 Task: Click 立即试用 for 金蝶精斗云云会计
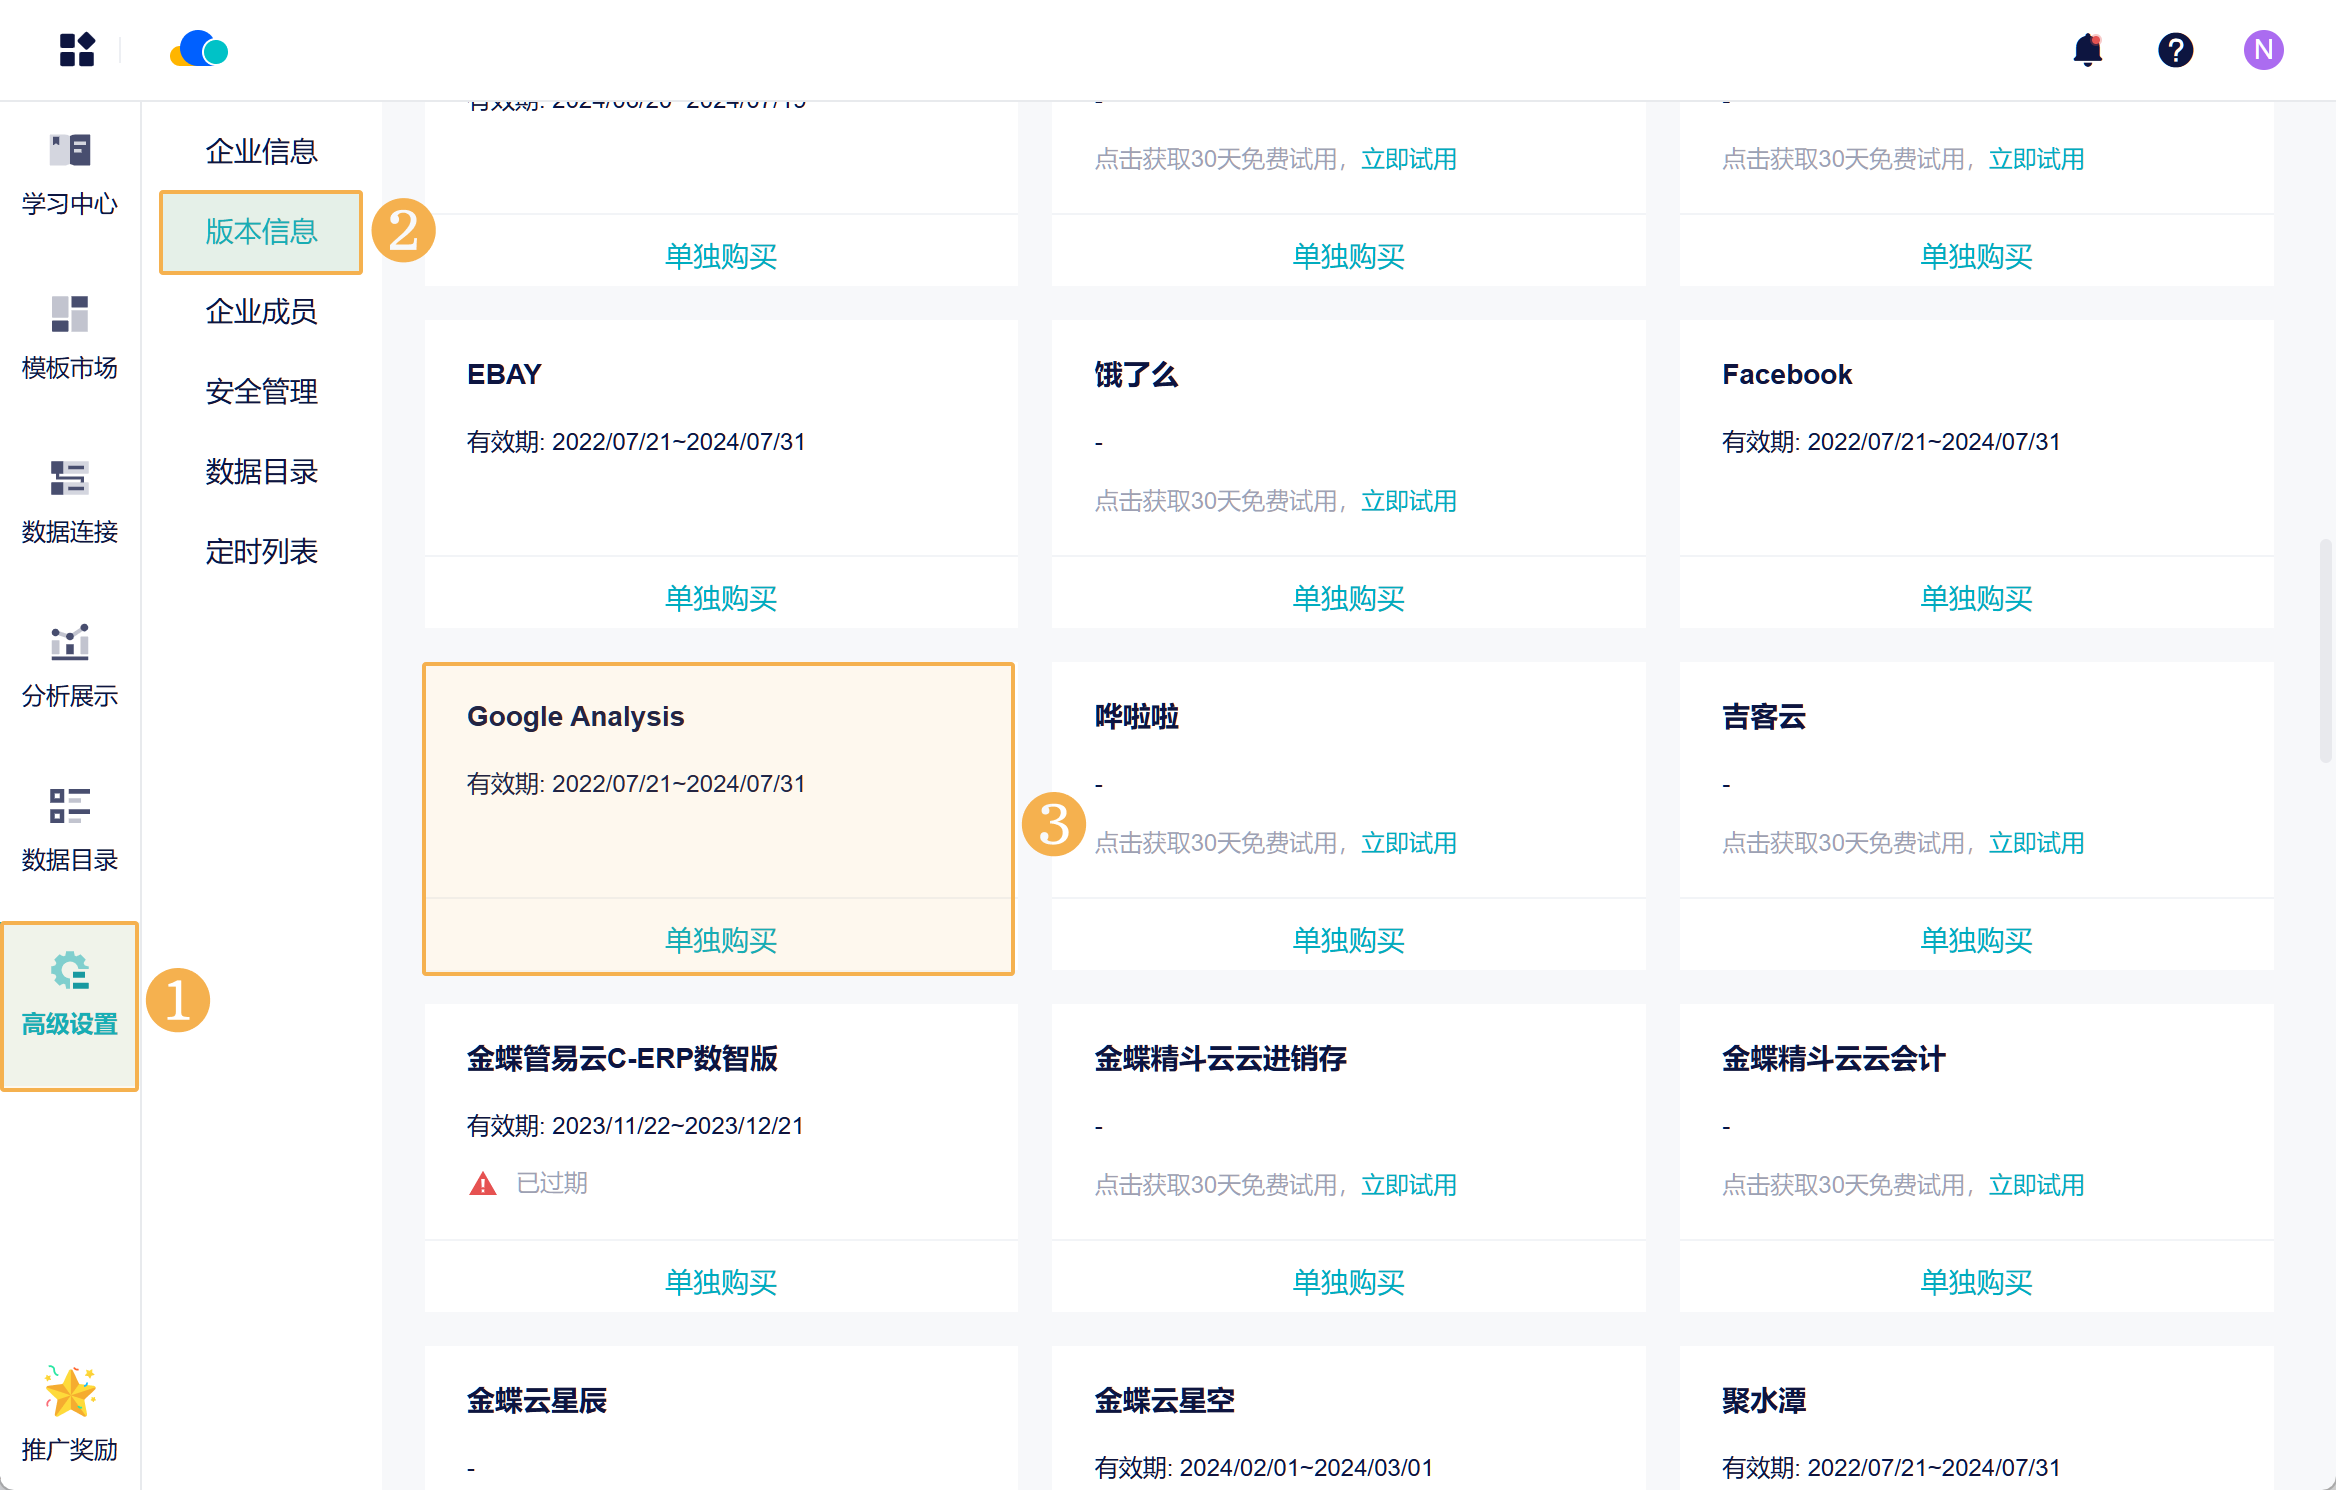(2036, 1185)
